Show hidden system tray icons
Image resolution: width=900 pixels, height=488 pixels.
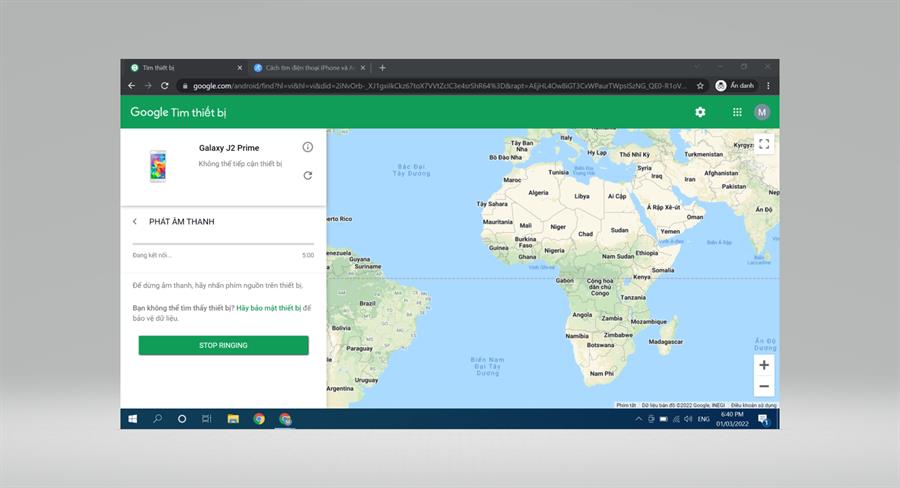point(638,419)
